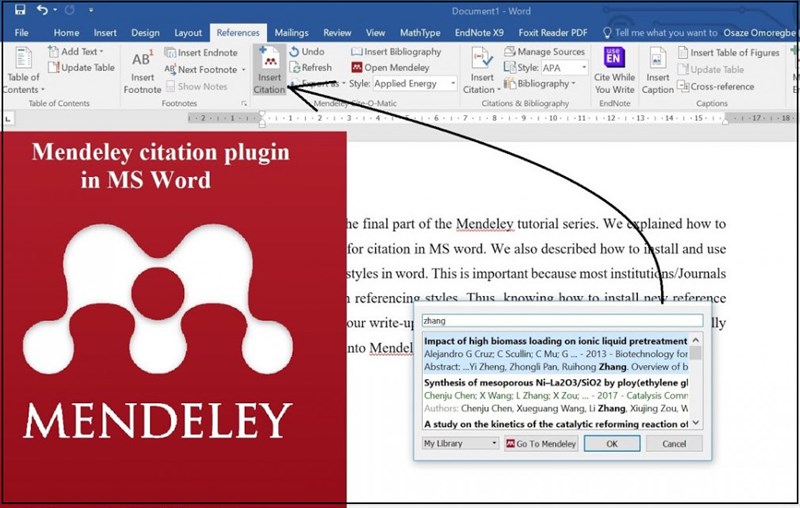Select the References tab
Screen dimensions: 800x508
(238, 33)
